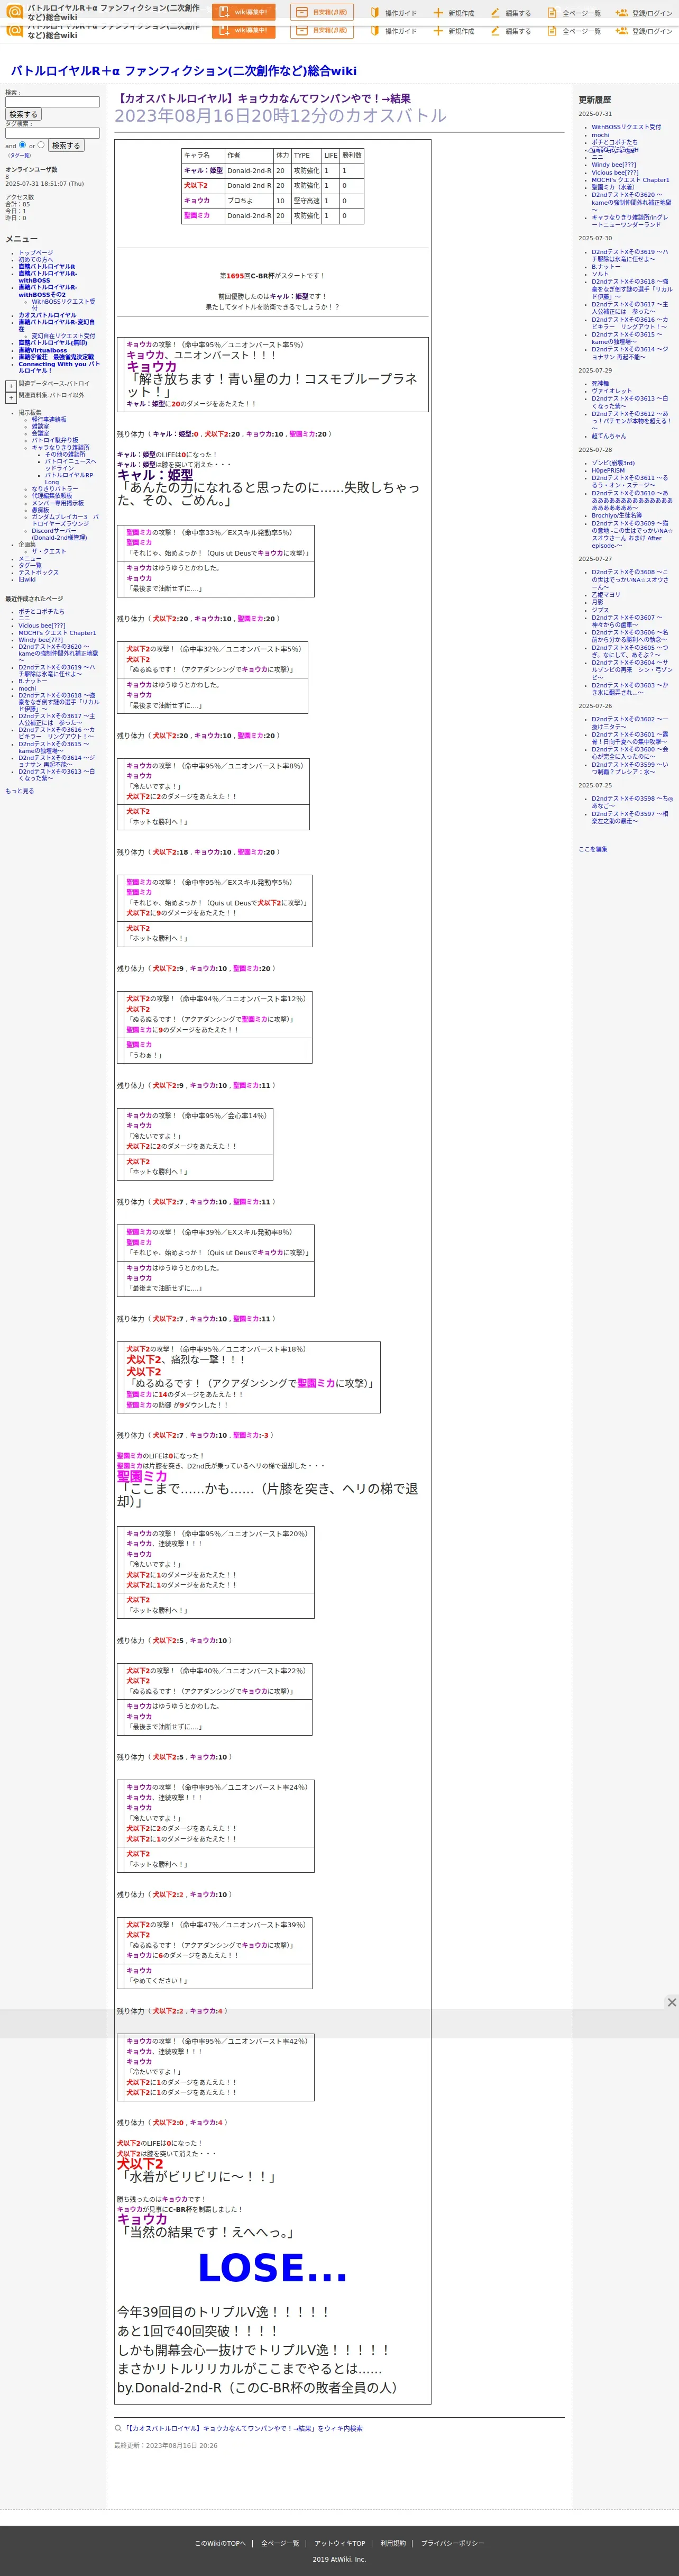679x2576 pixels.
Task: Click the wiki内検索 link below the article
Action: tap(243, 2428)
